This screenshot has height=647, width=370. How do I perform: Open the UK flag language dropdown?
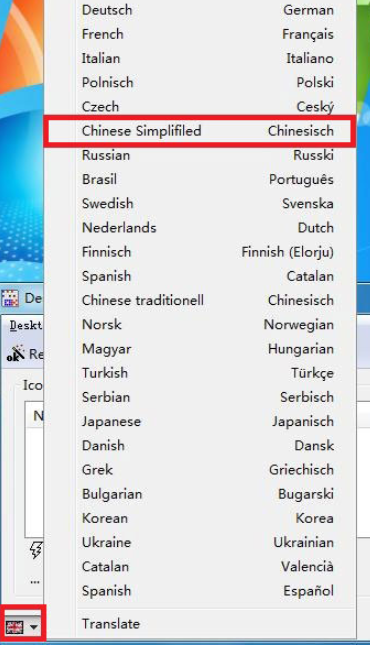click(22, 627)
